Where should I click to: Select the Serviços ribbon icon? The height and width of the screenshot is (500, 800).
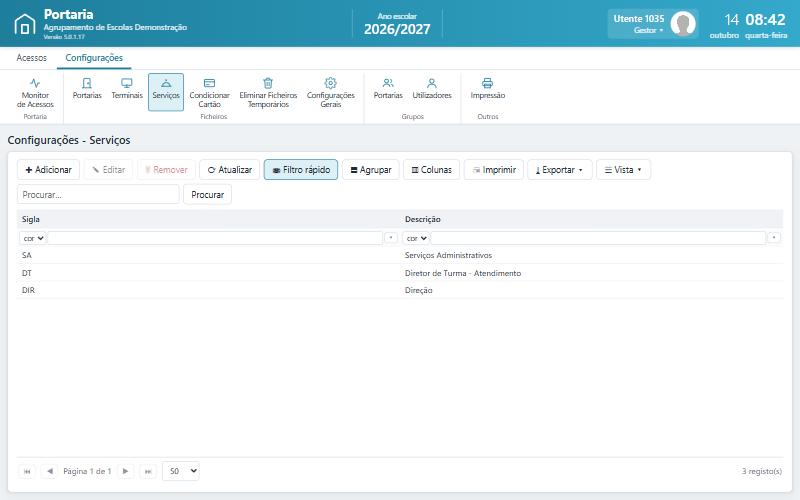[166, 92]
